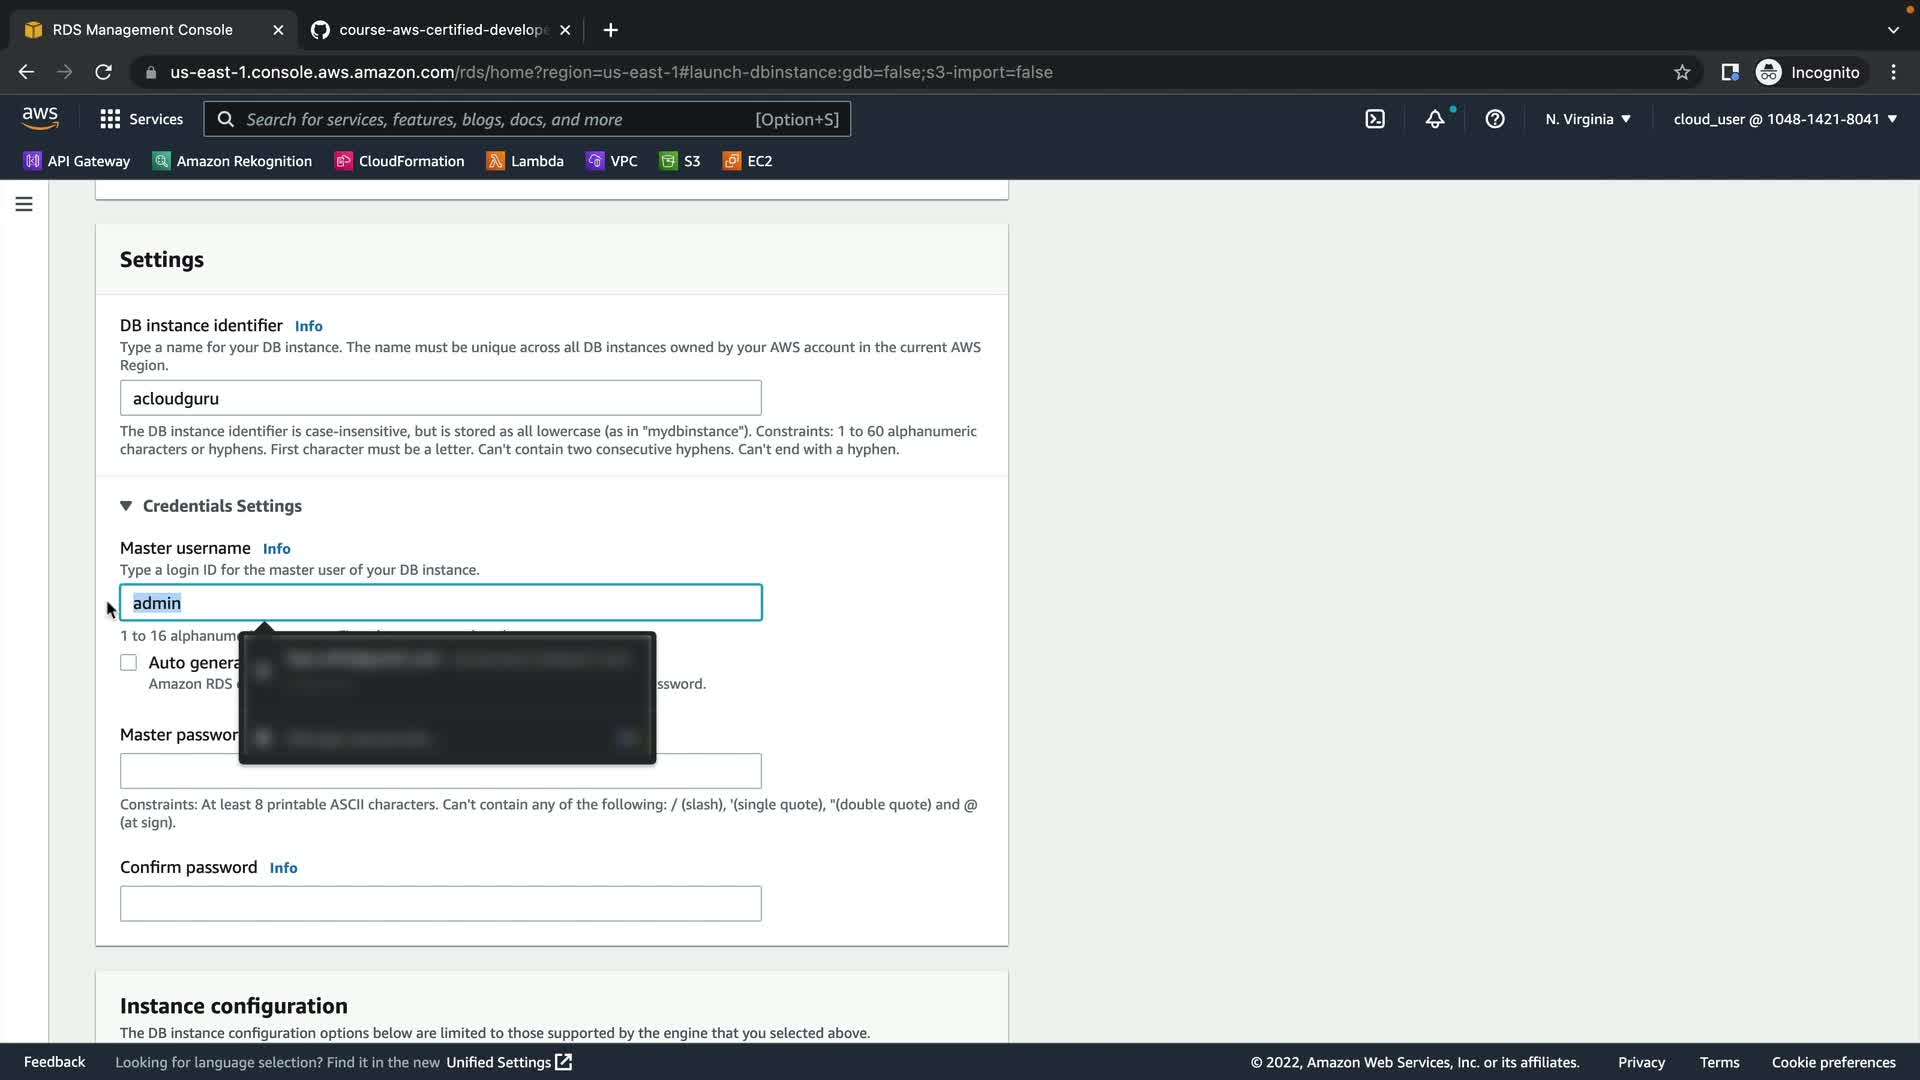
Task: Select the RDS Management Console tab
Action: click(x=142, y=30)
